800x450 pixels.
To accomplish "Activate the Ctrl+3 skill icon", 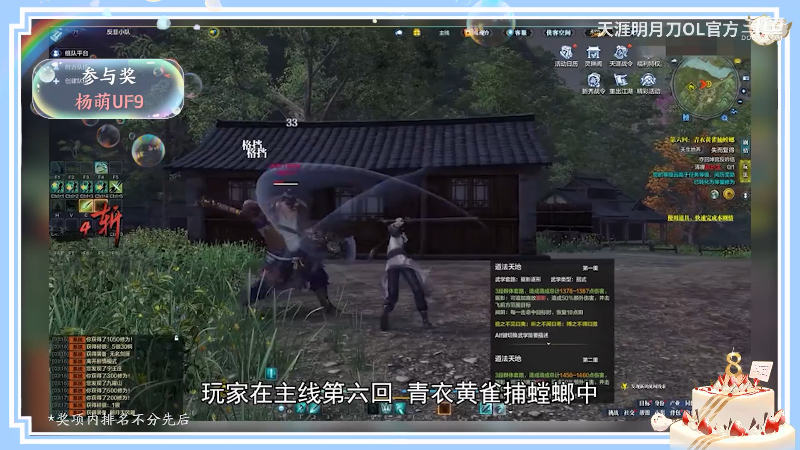I will (x=87, y=187).
